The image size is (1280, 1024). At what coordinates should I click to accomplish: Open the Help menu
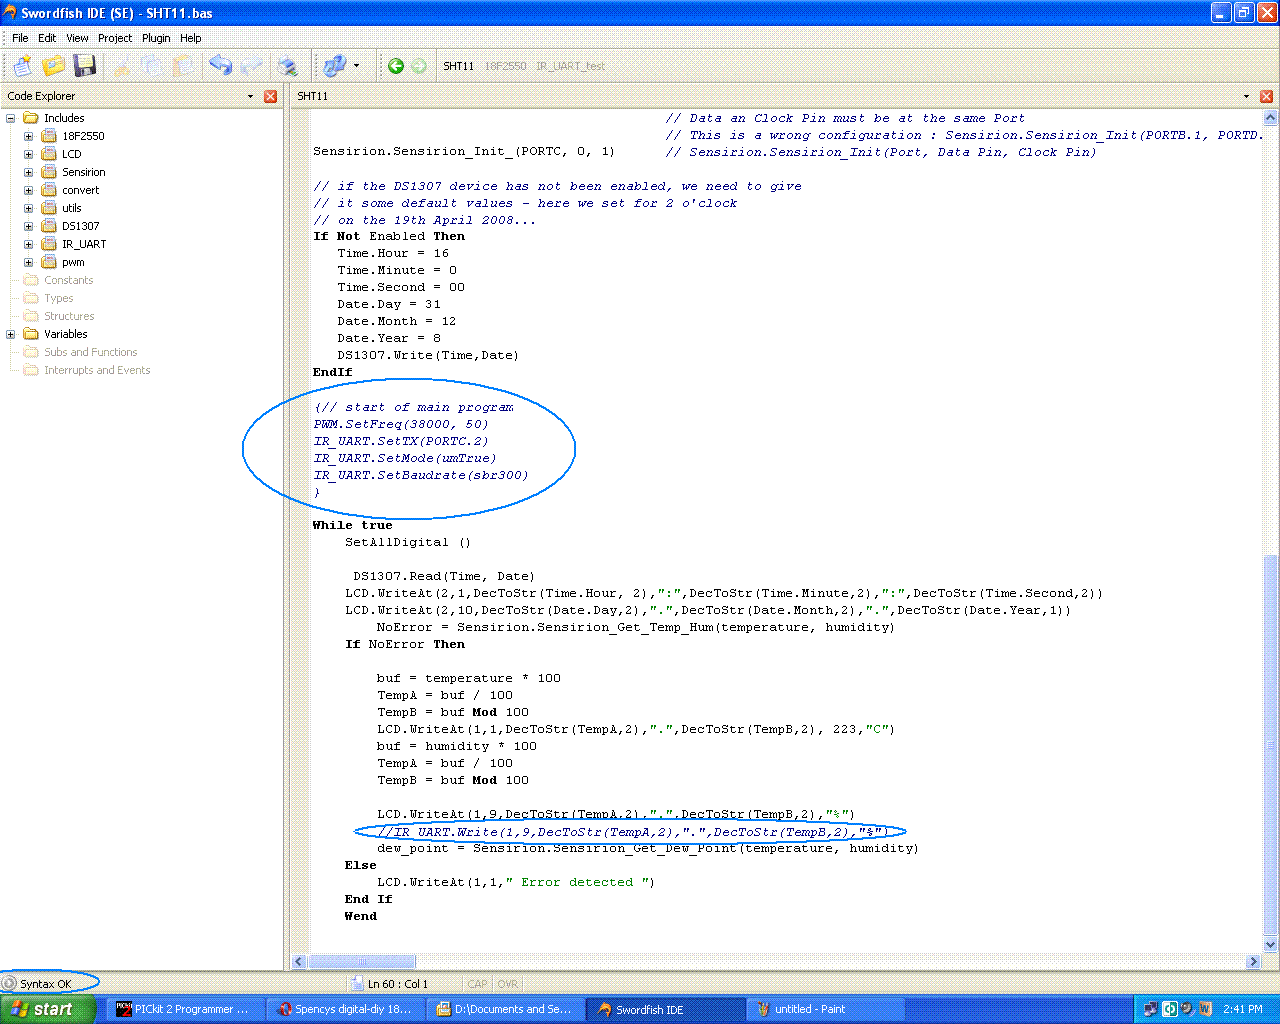point(191,38)
